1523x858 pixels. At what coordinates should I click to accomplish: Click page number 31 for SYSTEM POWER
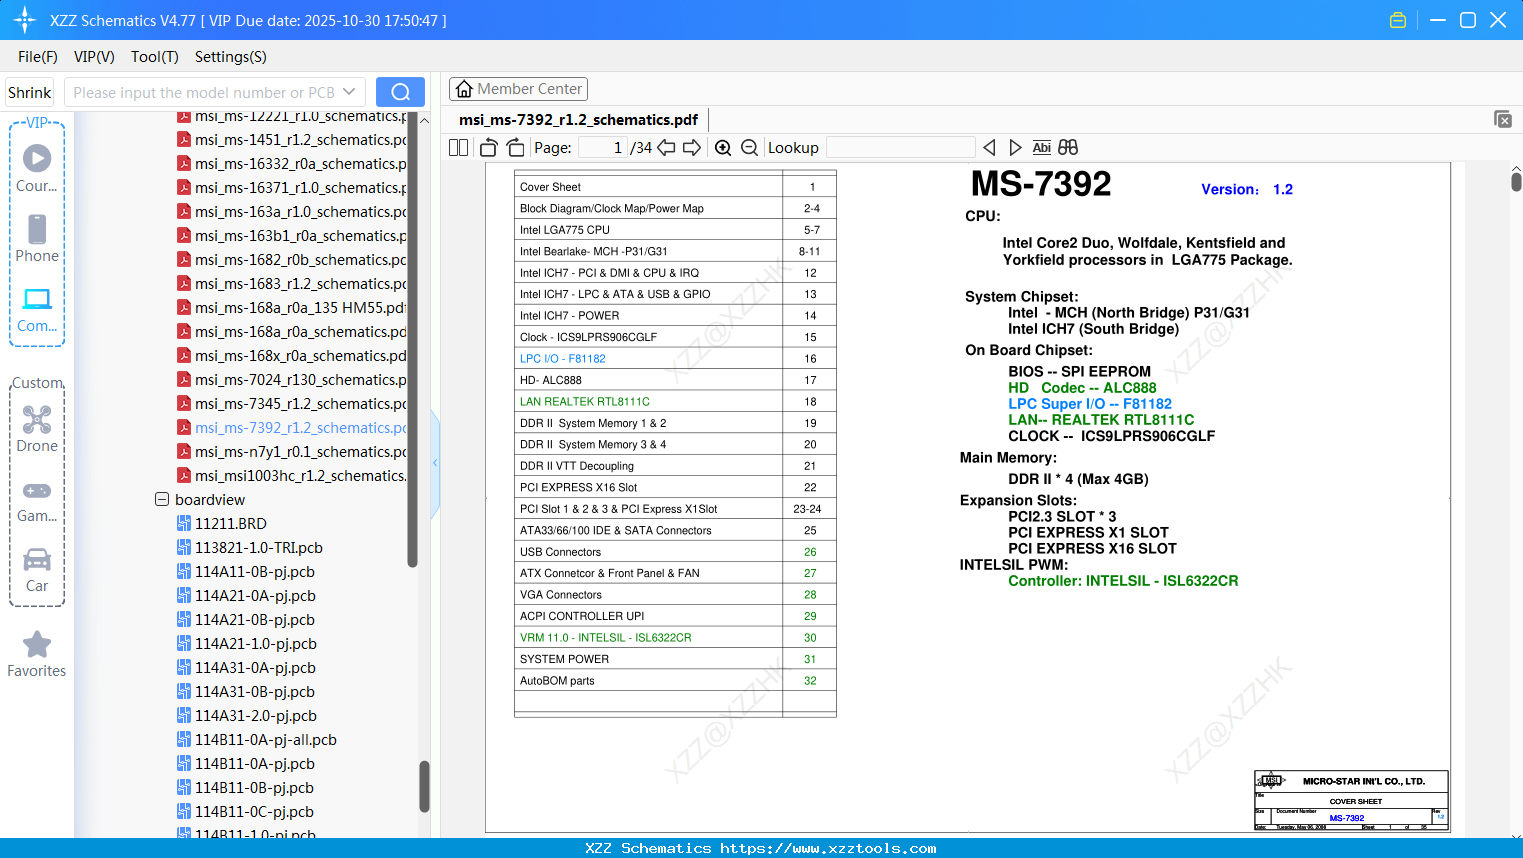click(x=810, y=659)
